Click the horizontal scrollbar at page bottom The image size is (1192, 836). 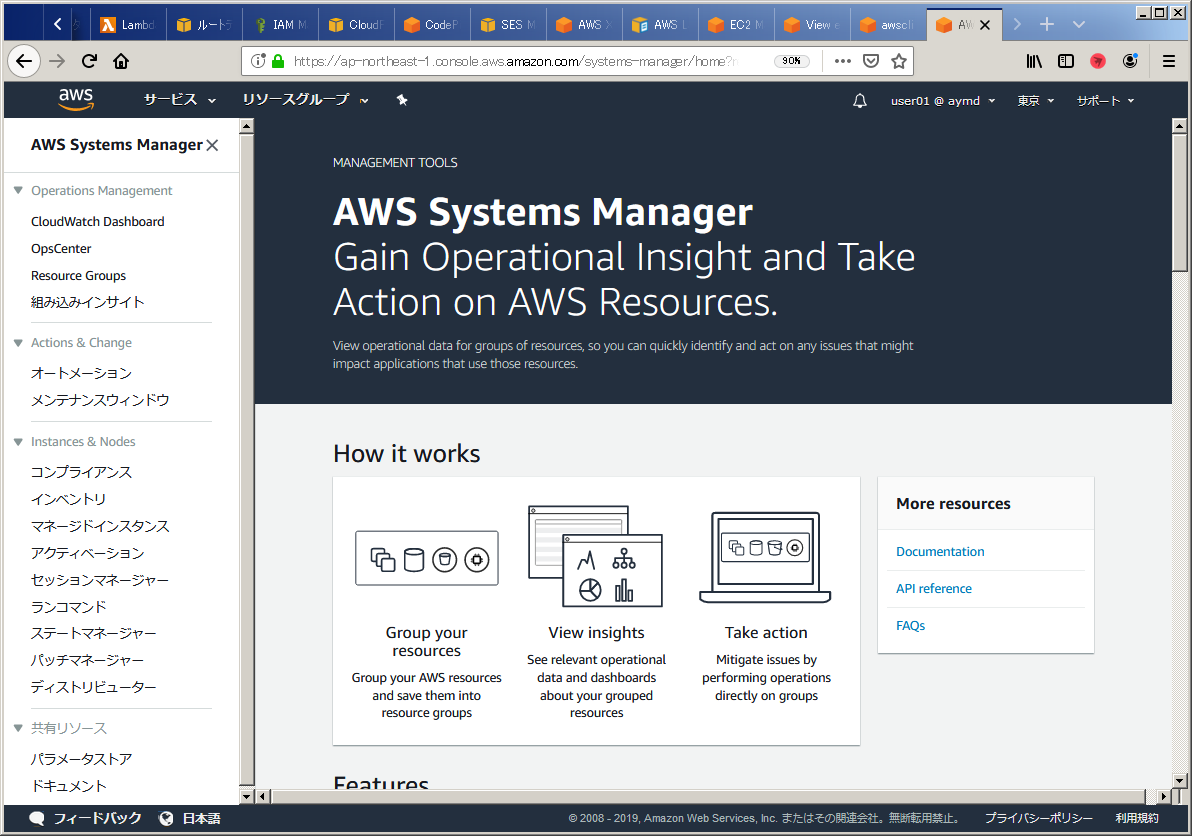[x=709, y=796]
